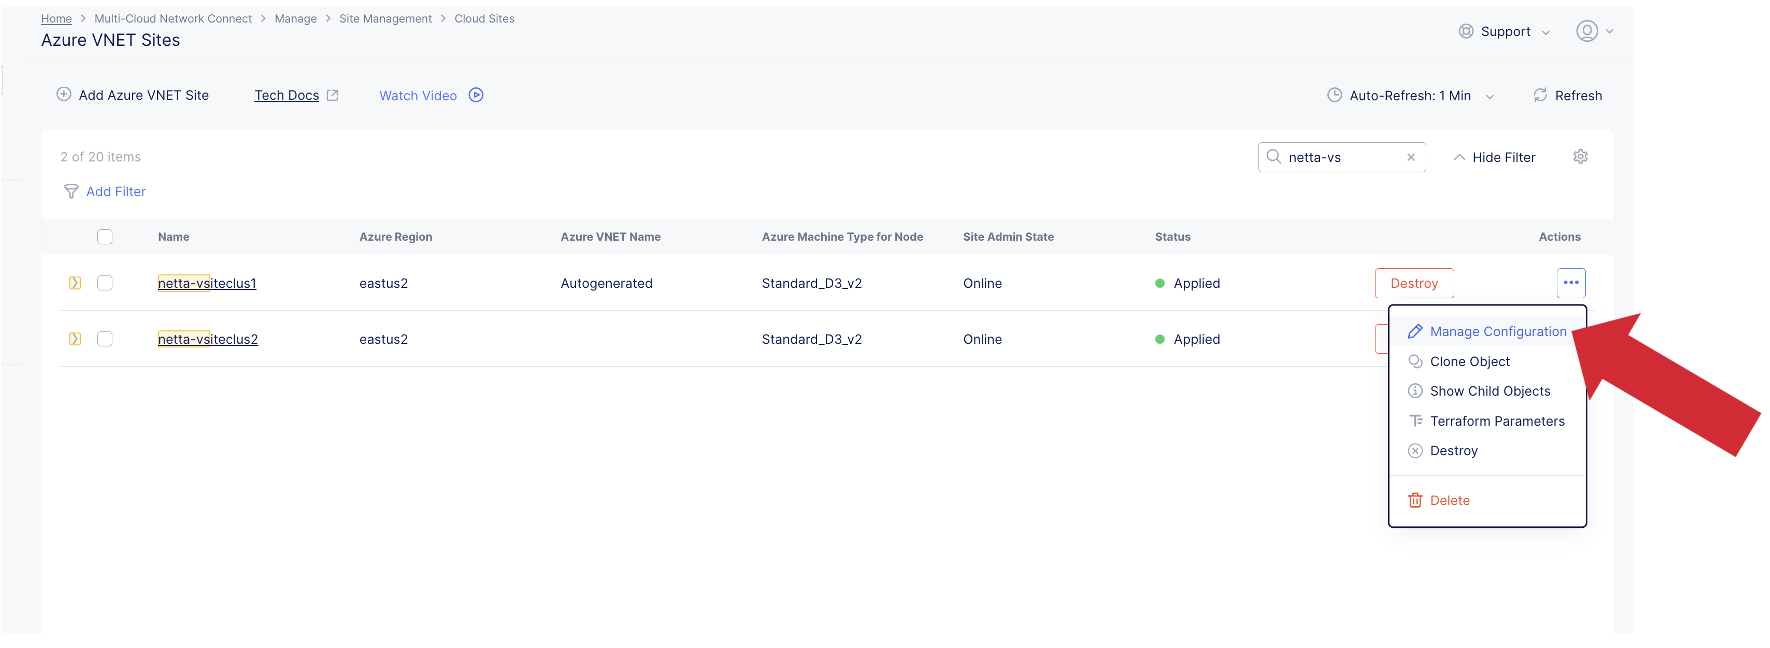Viewport: 1770px width, 648px height.
Task: Open the Watch Video link
Action: 418,95
